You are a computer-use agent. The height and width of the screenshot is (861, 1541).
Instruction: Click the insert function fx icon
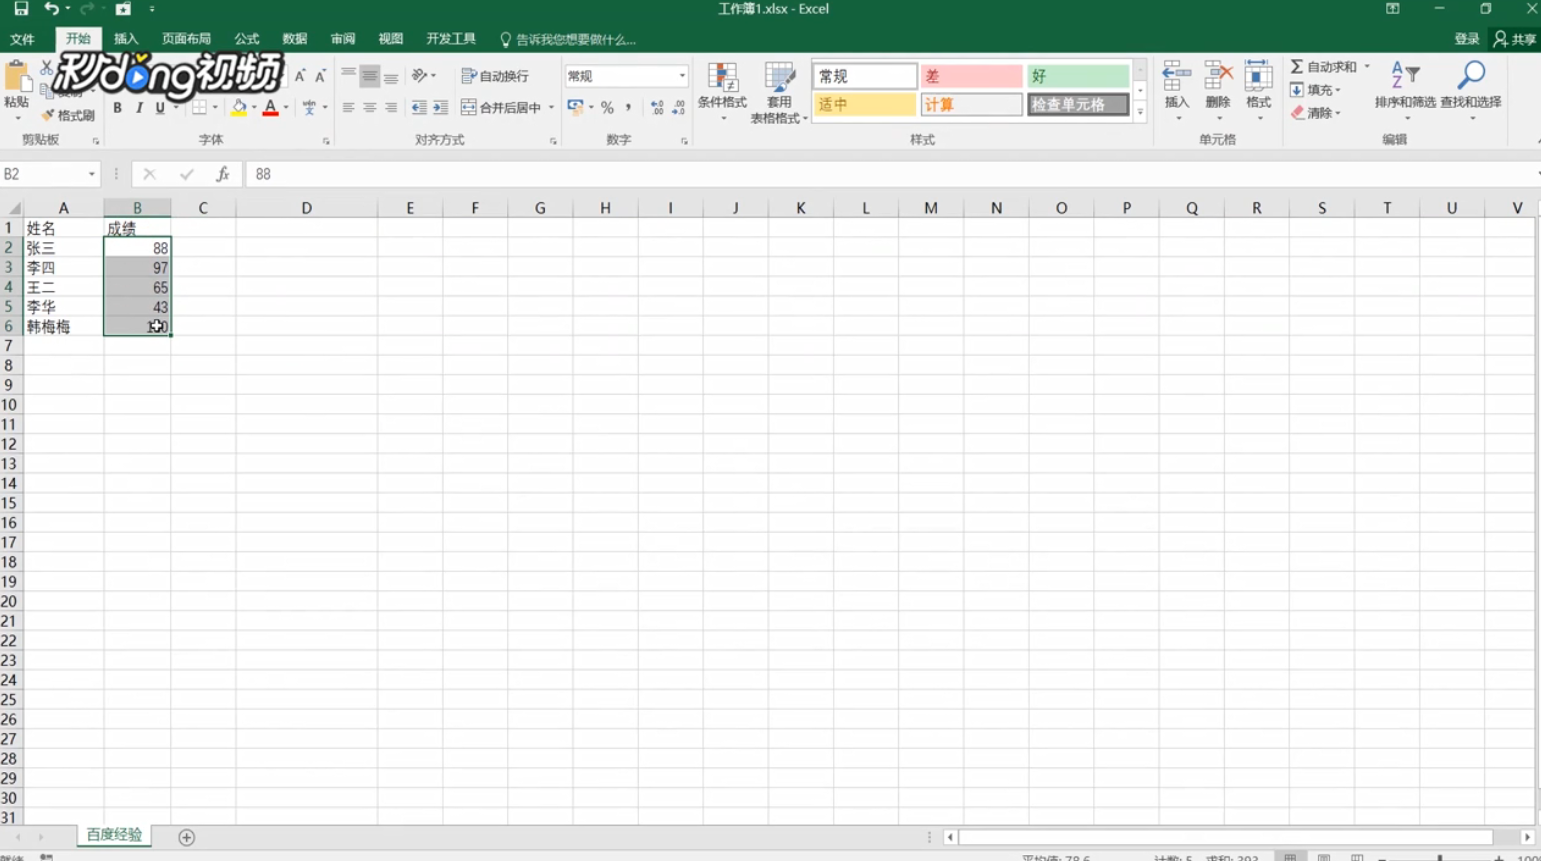[223, 174]
